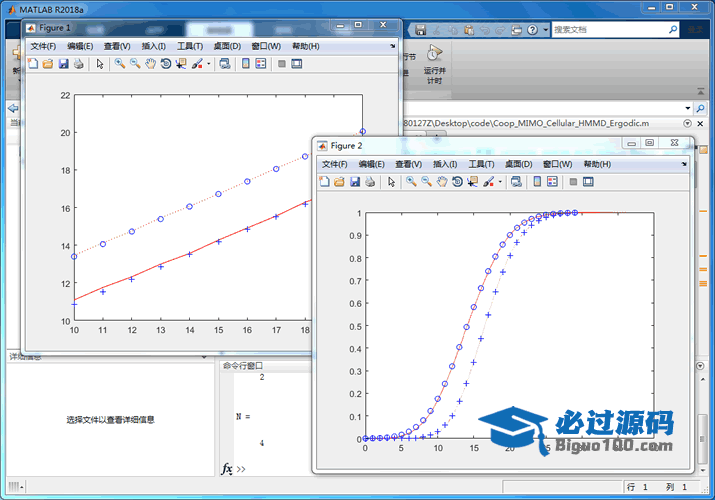
Task: Insert Legend in Figure 2
Action: click(x=552, y=182)
